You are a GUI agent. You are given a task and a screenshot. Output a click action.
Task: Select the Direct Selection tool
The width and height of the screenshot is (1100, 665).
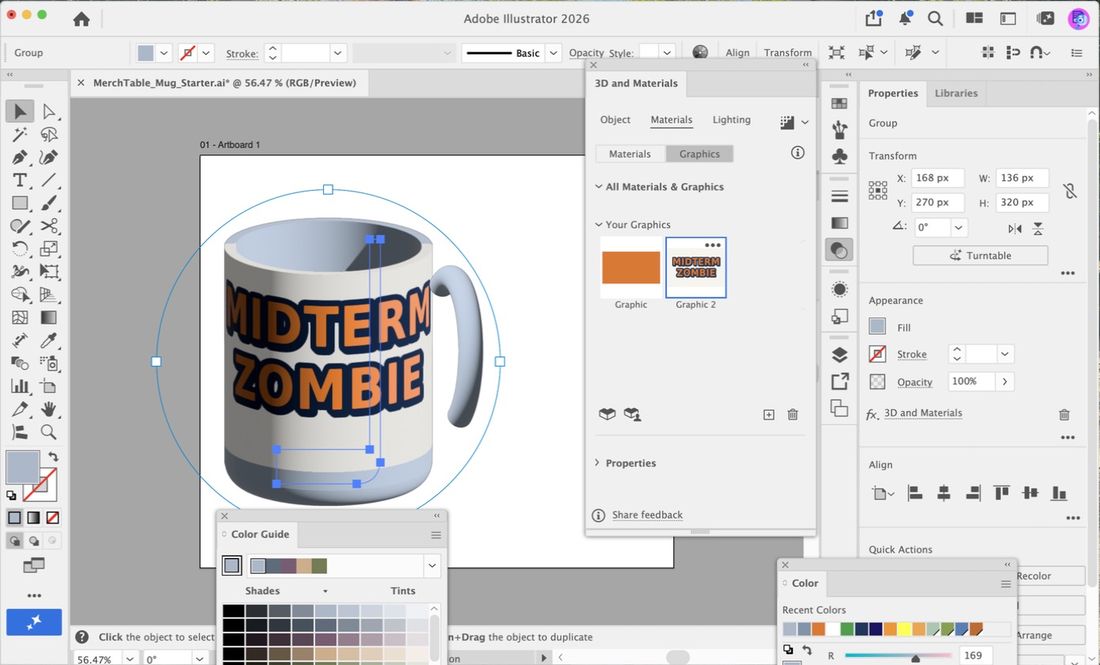48,111
